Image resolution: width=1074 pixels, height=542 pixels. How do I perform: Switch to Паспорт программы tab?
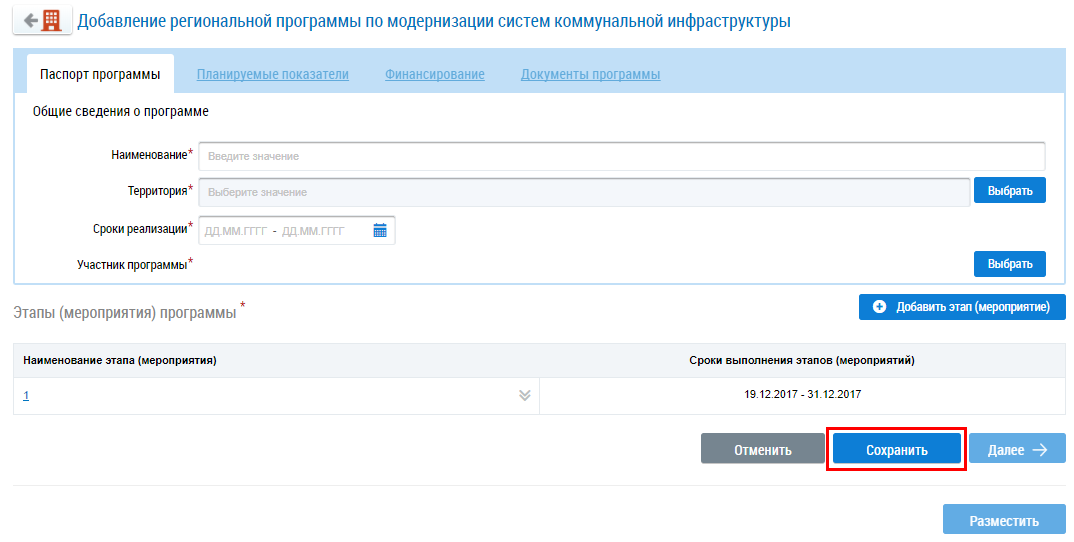tap(100, 75)
